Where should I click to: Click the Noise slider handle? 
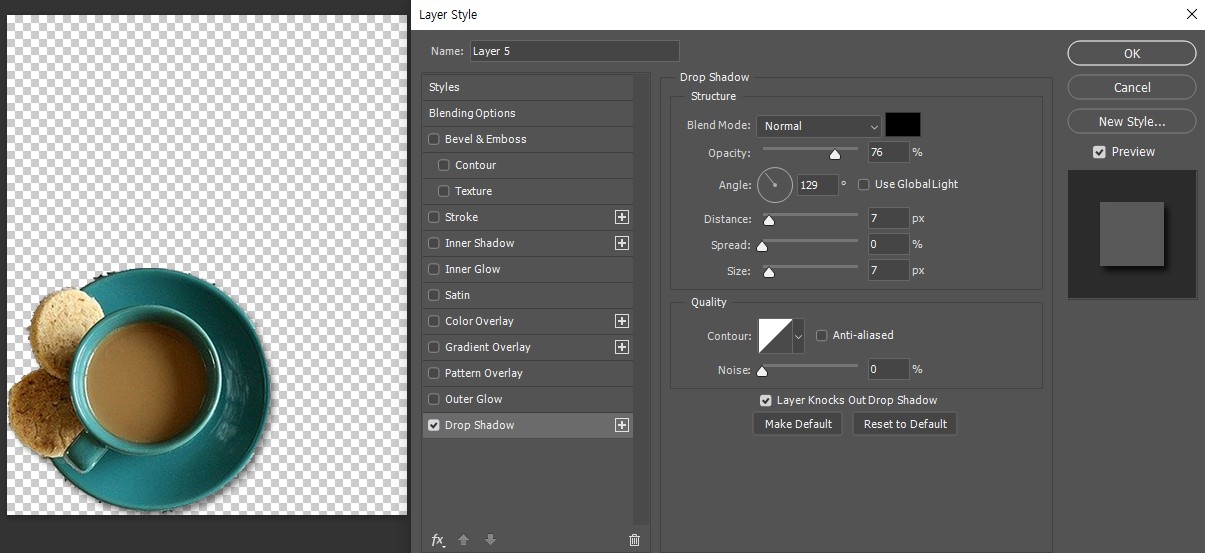[x=762, y=371]
